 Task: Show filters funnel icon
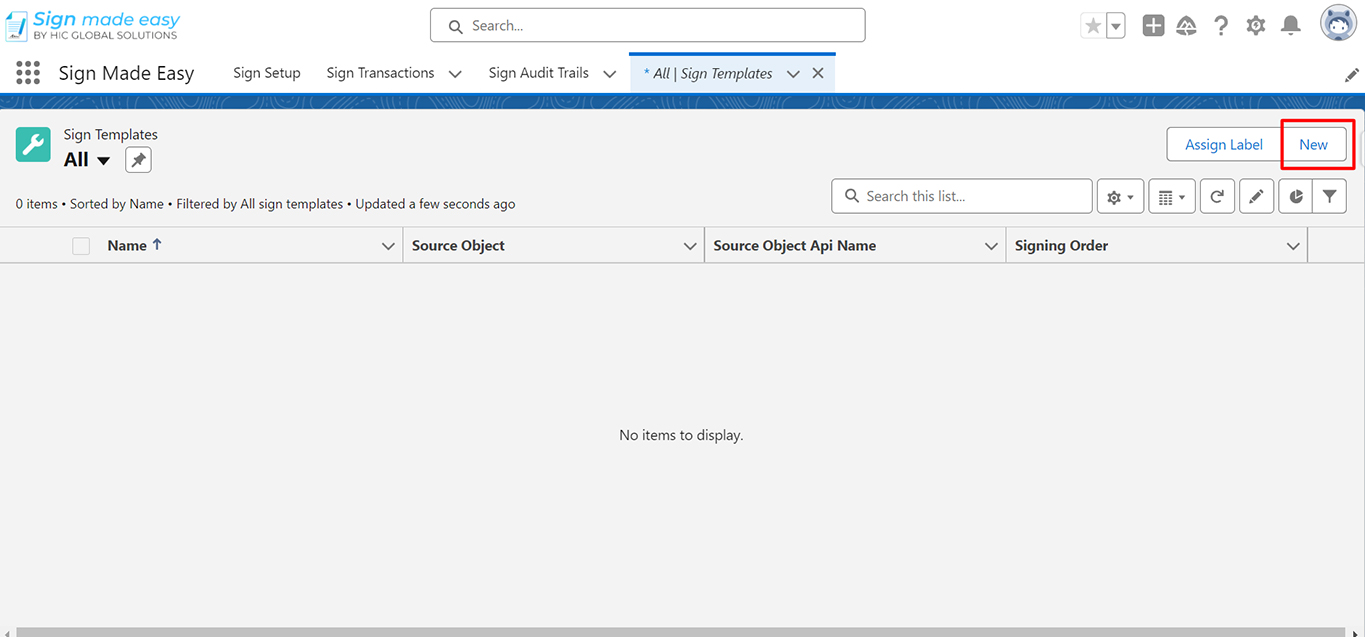(x=1329, y=197)
